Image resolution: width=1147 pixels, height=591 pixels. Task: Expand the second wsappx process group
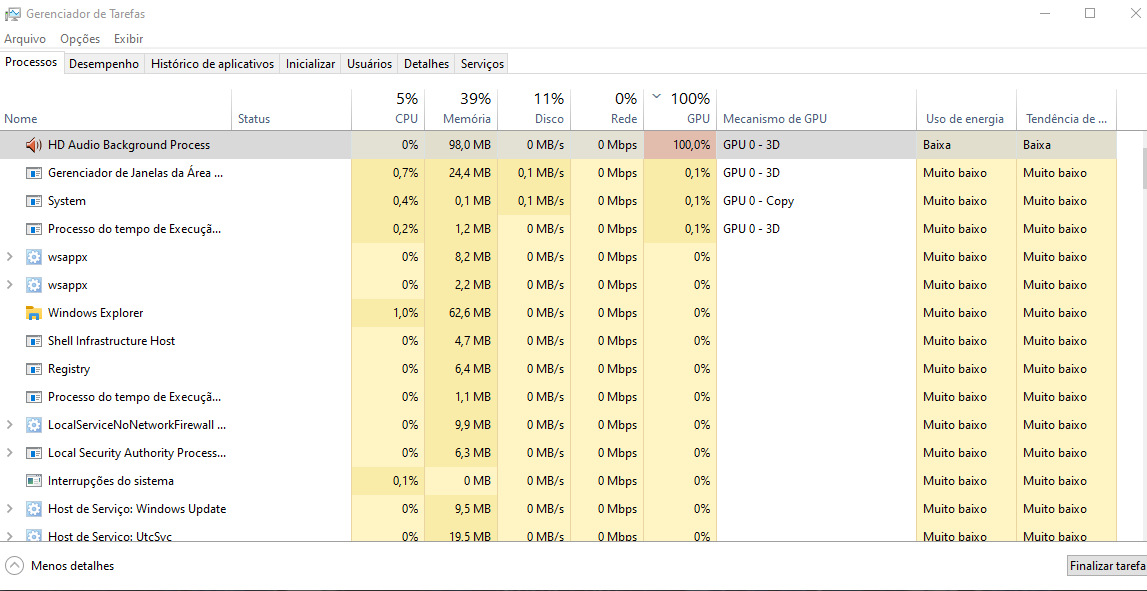coord(10,285)
